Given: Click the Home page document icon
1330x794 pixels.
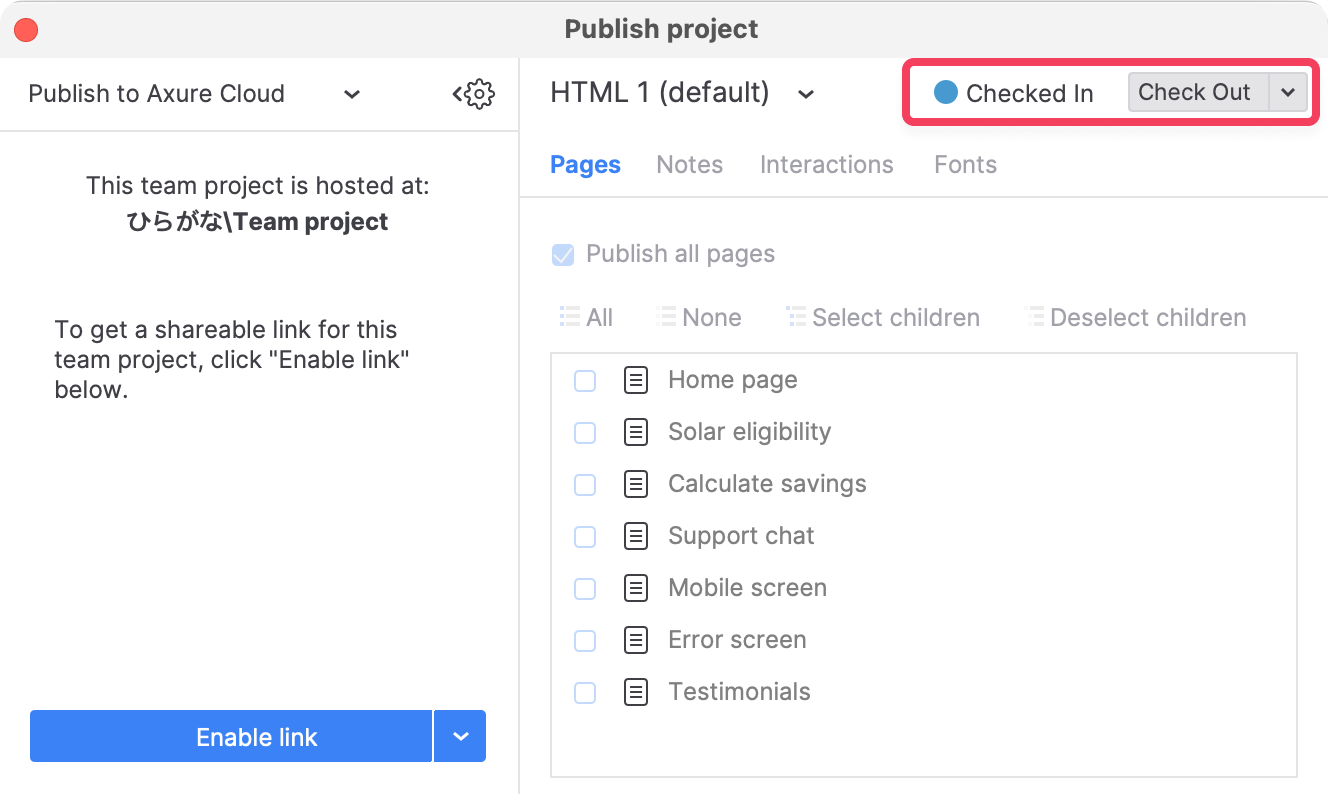Looking at the screenshot, I should [636, 380].
